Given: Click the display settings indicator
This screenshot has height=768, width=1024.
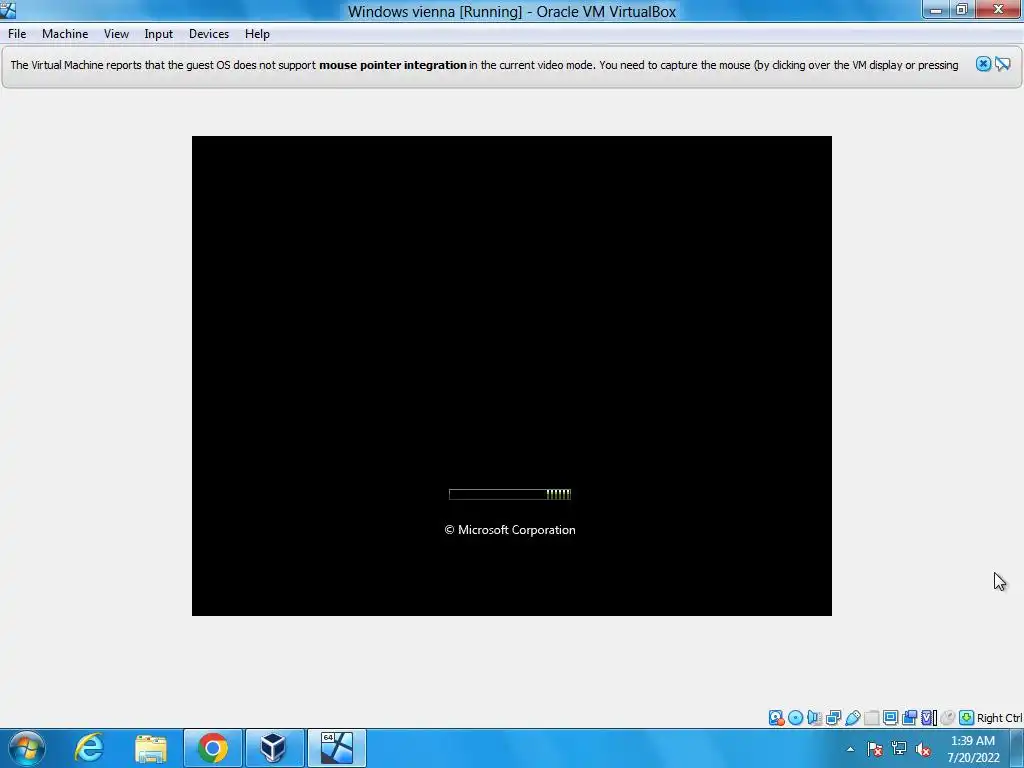Looking at the screenshot, I should point(890,718).
